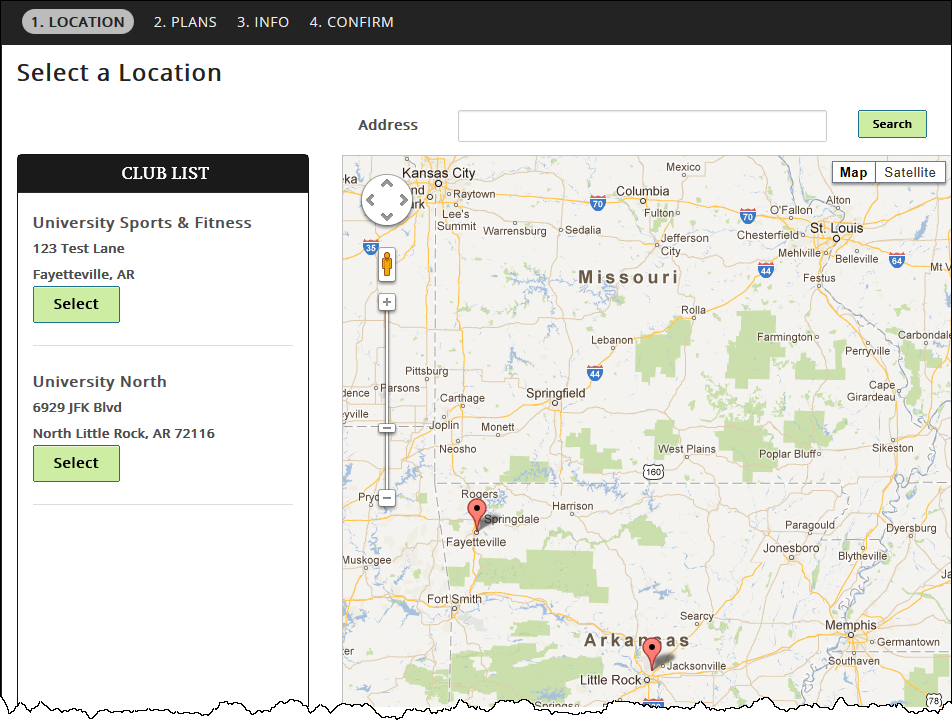Switch map to Map view

click(853, 172)
